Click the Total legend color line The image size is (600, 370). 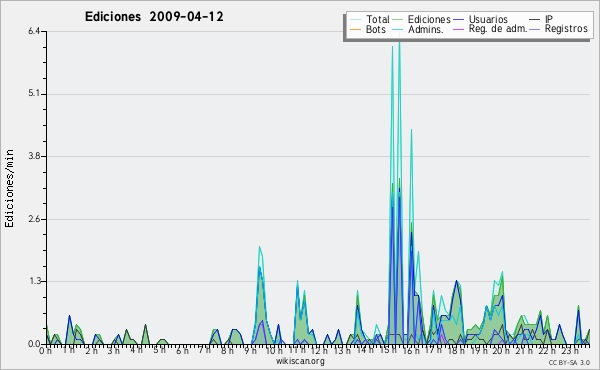click(x=355, y=20)
